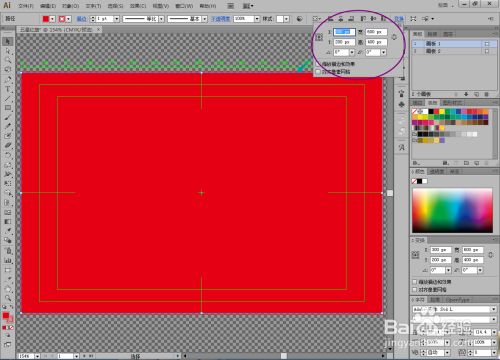This screenshot has width=500, height=360.
Task: Select the Selection (black arrow) tool
Action: coord(8,41)
